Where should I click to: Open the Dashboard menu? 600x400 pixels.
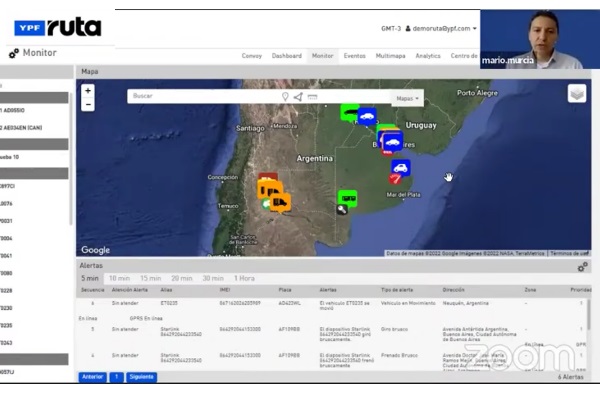coord(287,56)
